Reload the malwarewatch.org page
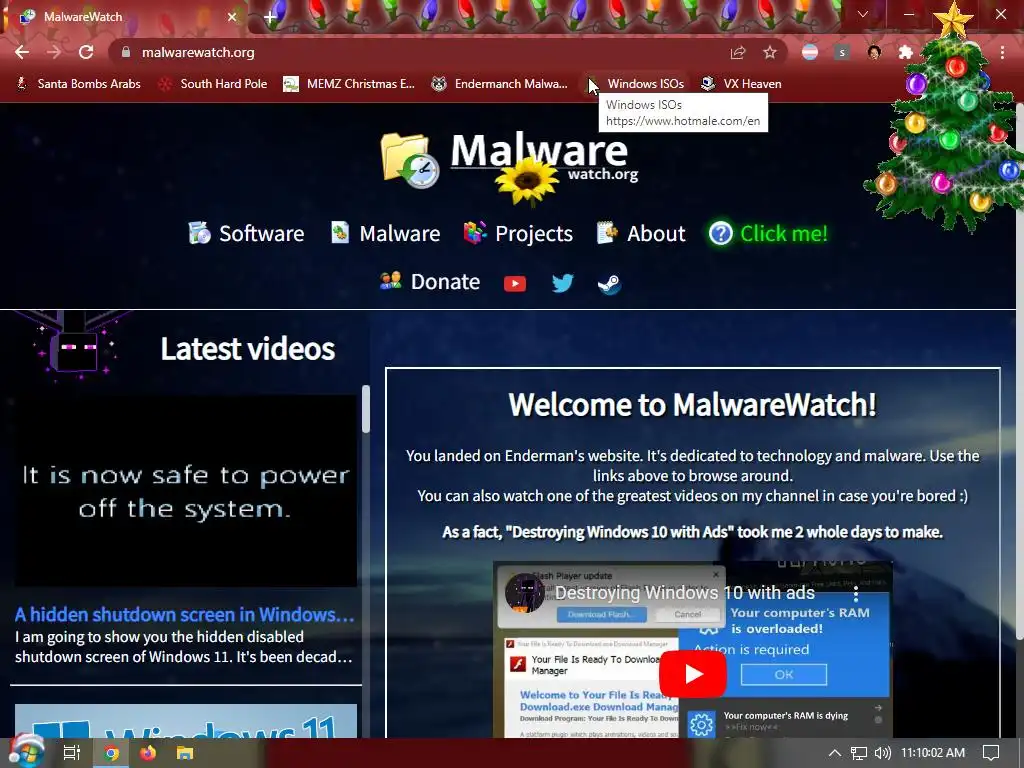 point(86,52)
